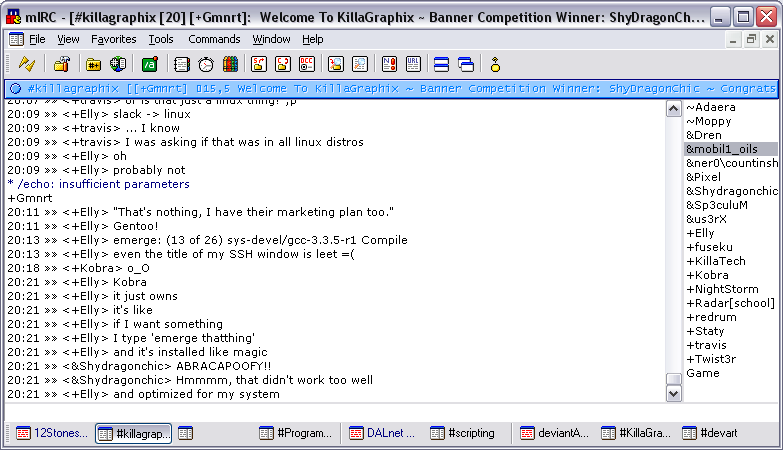
Task: Select +Elly in the nick list
Action: (x=700, y=233)
